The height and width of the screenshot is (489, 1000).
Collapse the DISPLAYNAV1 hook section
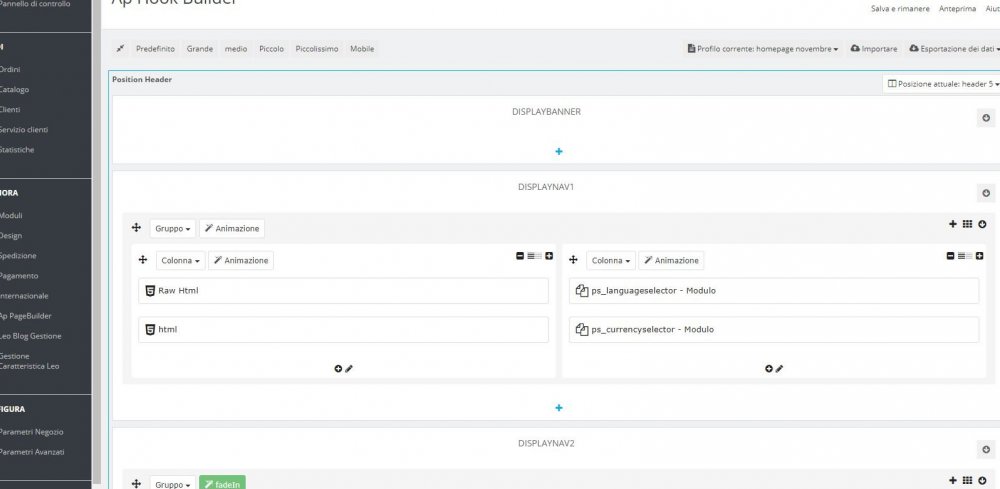pyautogui.click(x=986, y=193)
